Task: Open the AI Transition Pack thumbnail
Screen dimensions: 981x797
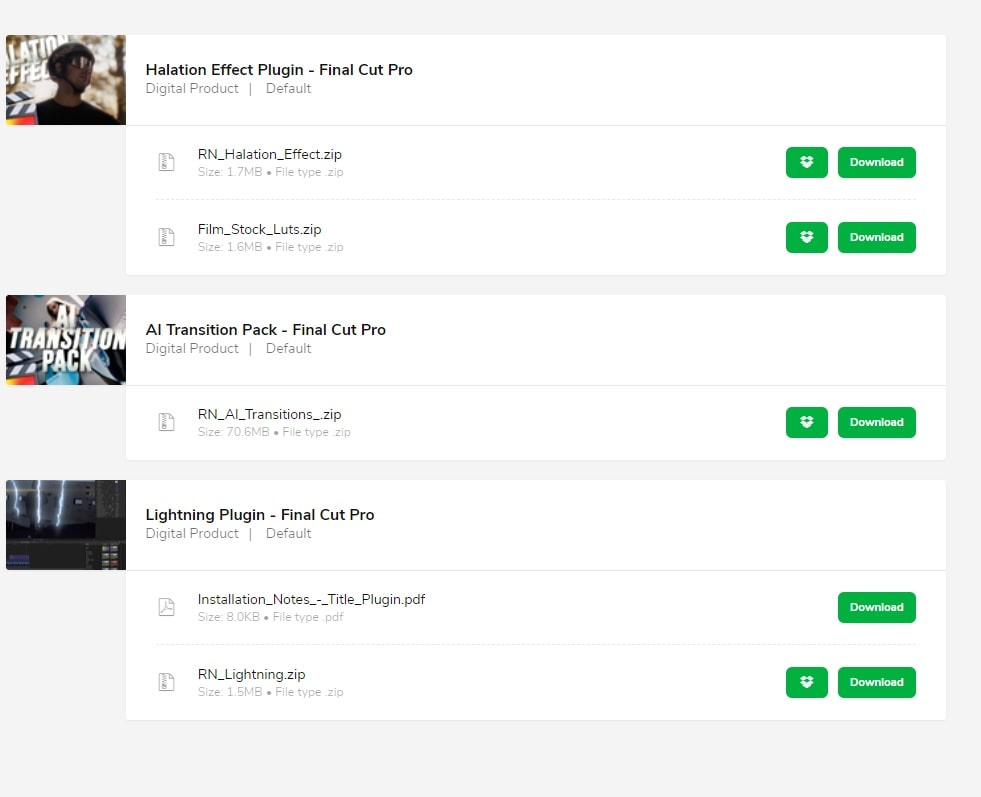Action: (x=66, y=340)
